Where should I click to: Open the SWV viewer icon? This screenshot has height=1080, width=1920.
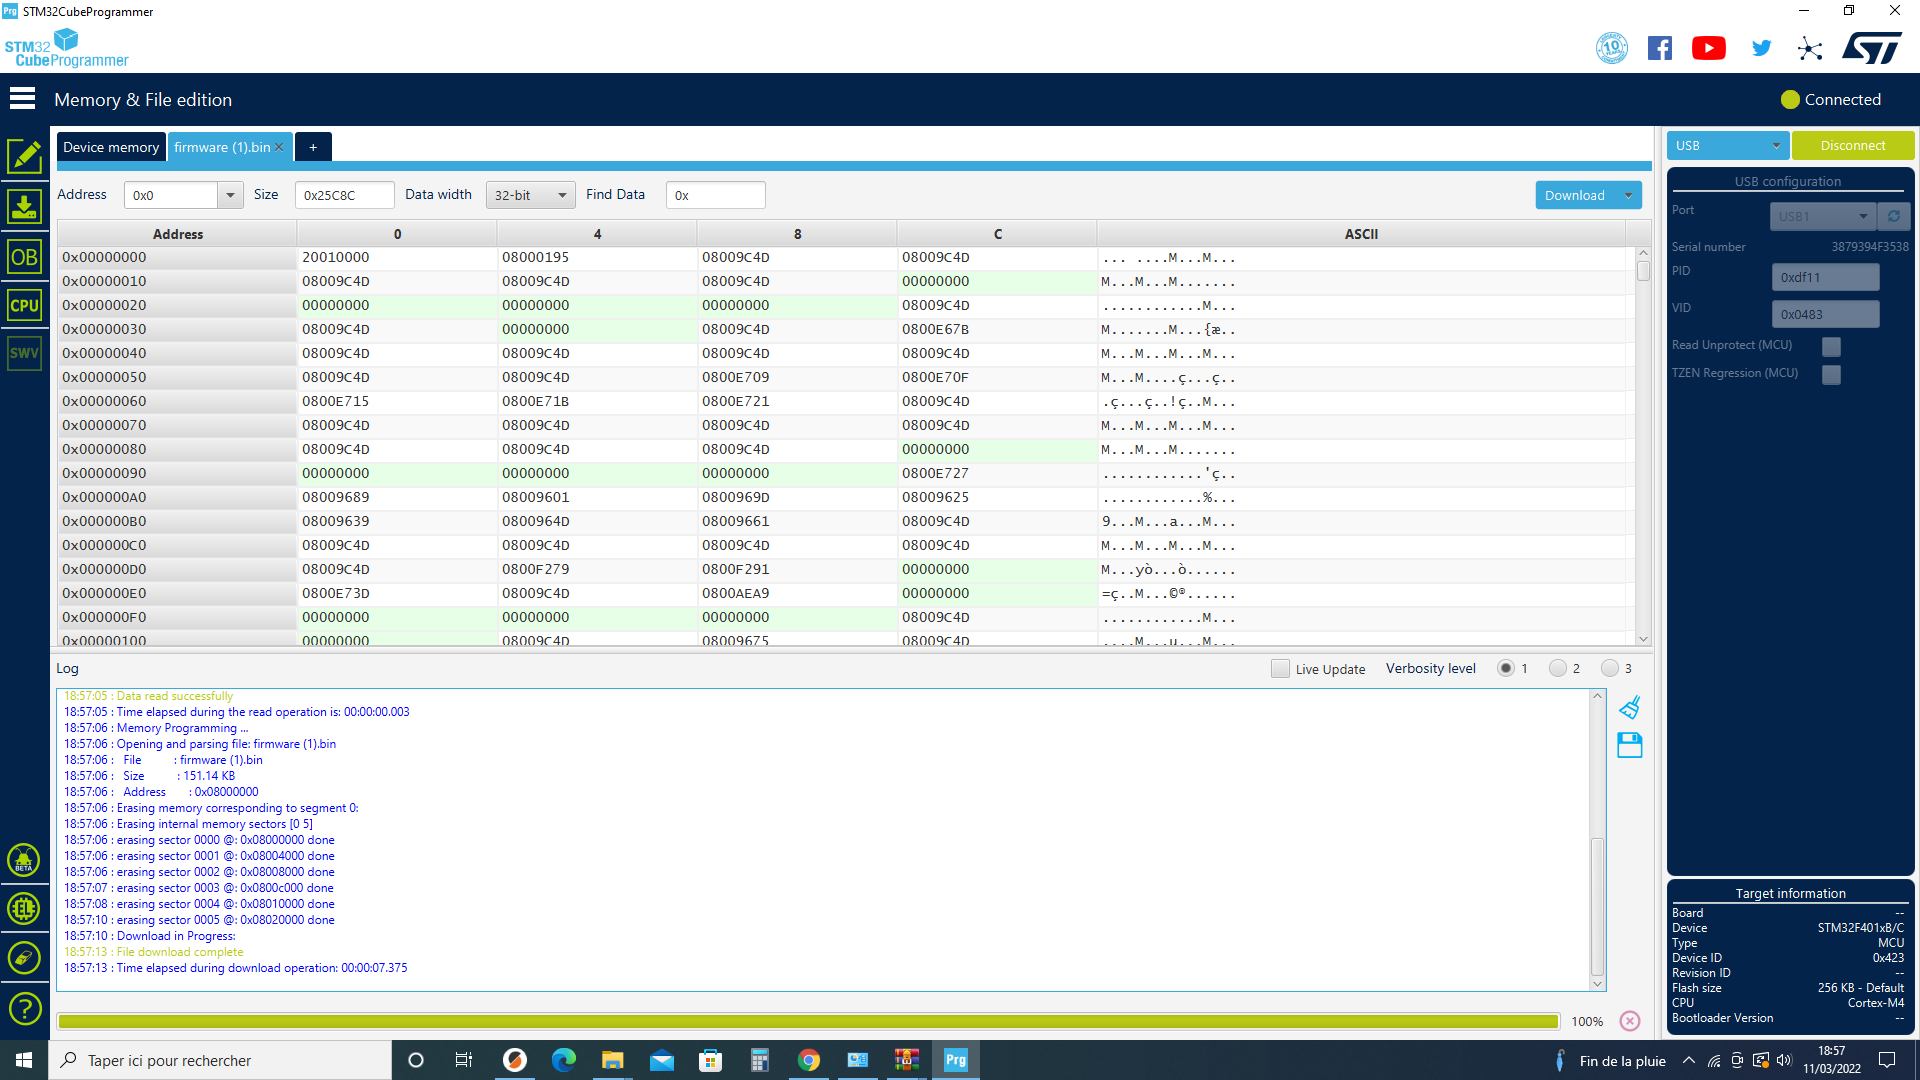tap(24, 353)
